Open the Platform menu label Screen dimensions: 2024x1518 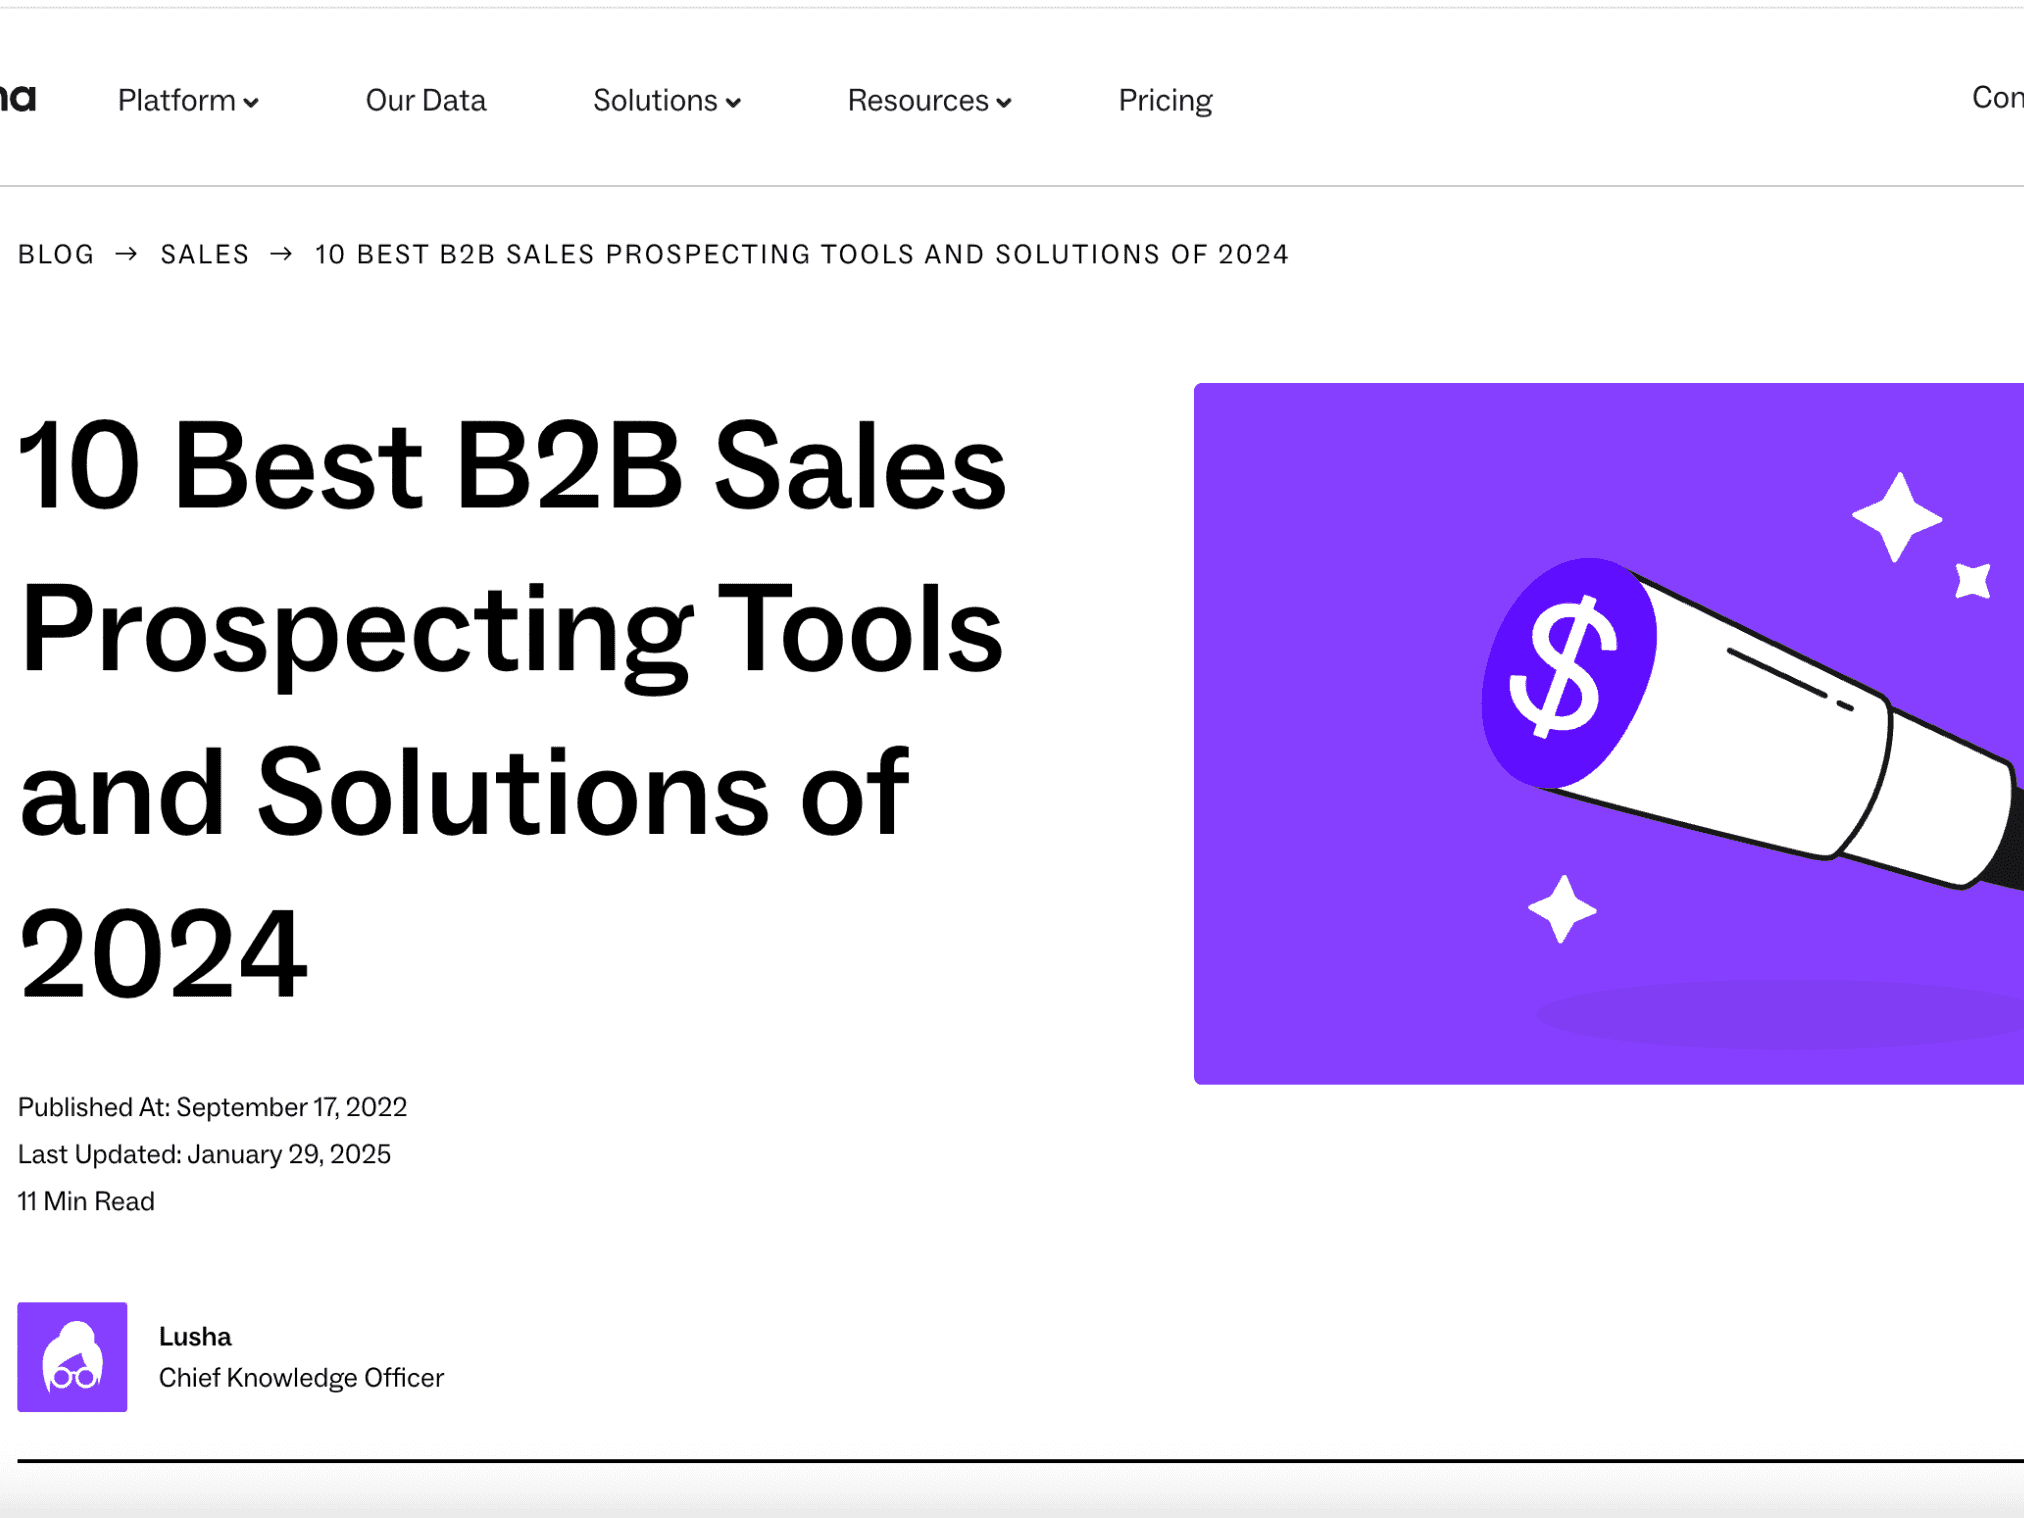pos(176,100)
